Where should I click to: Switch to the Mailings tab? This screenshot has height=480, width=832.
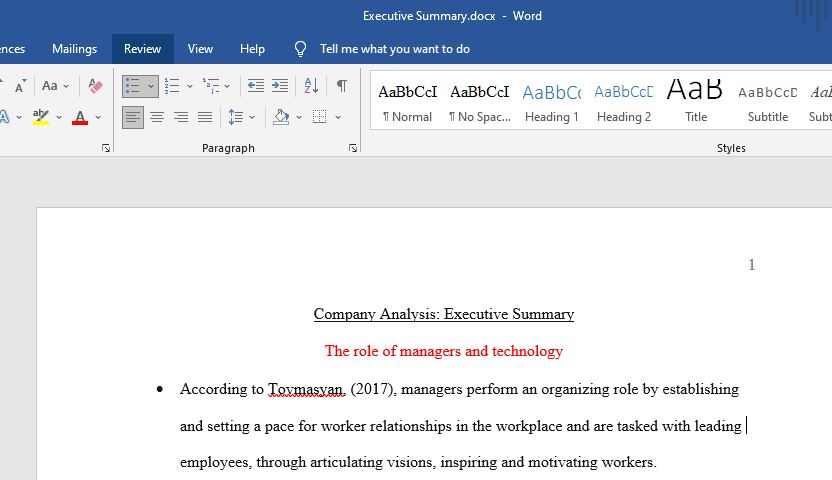click(x=74, y=49)
